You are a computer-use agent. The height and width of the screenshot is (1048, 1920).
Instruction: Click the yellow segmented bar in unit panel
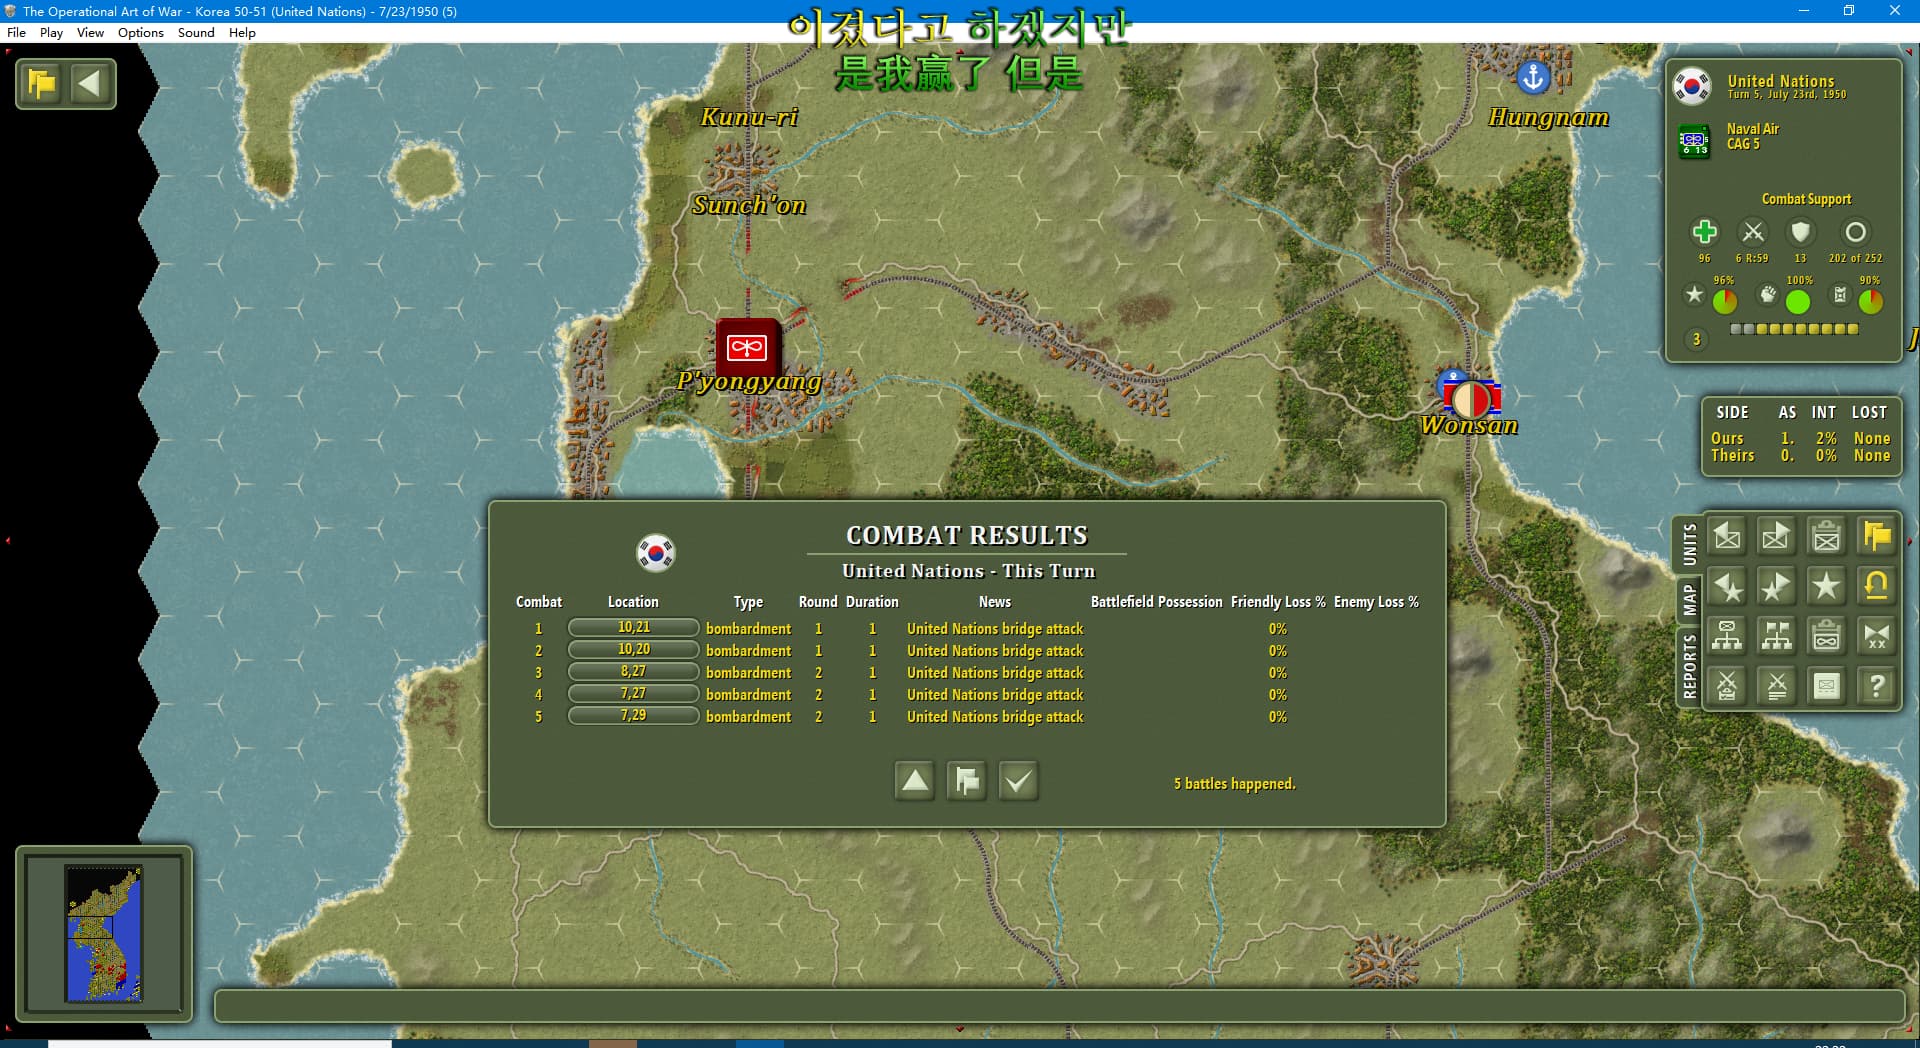pyautogui.click(x=1794, y=328)
